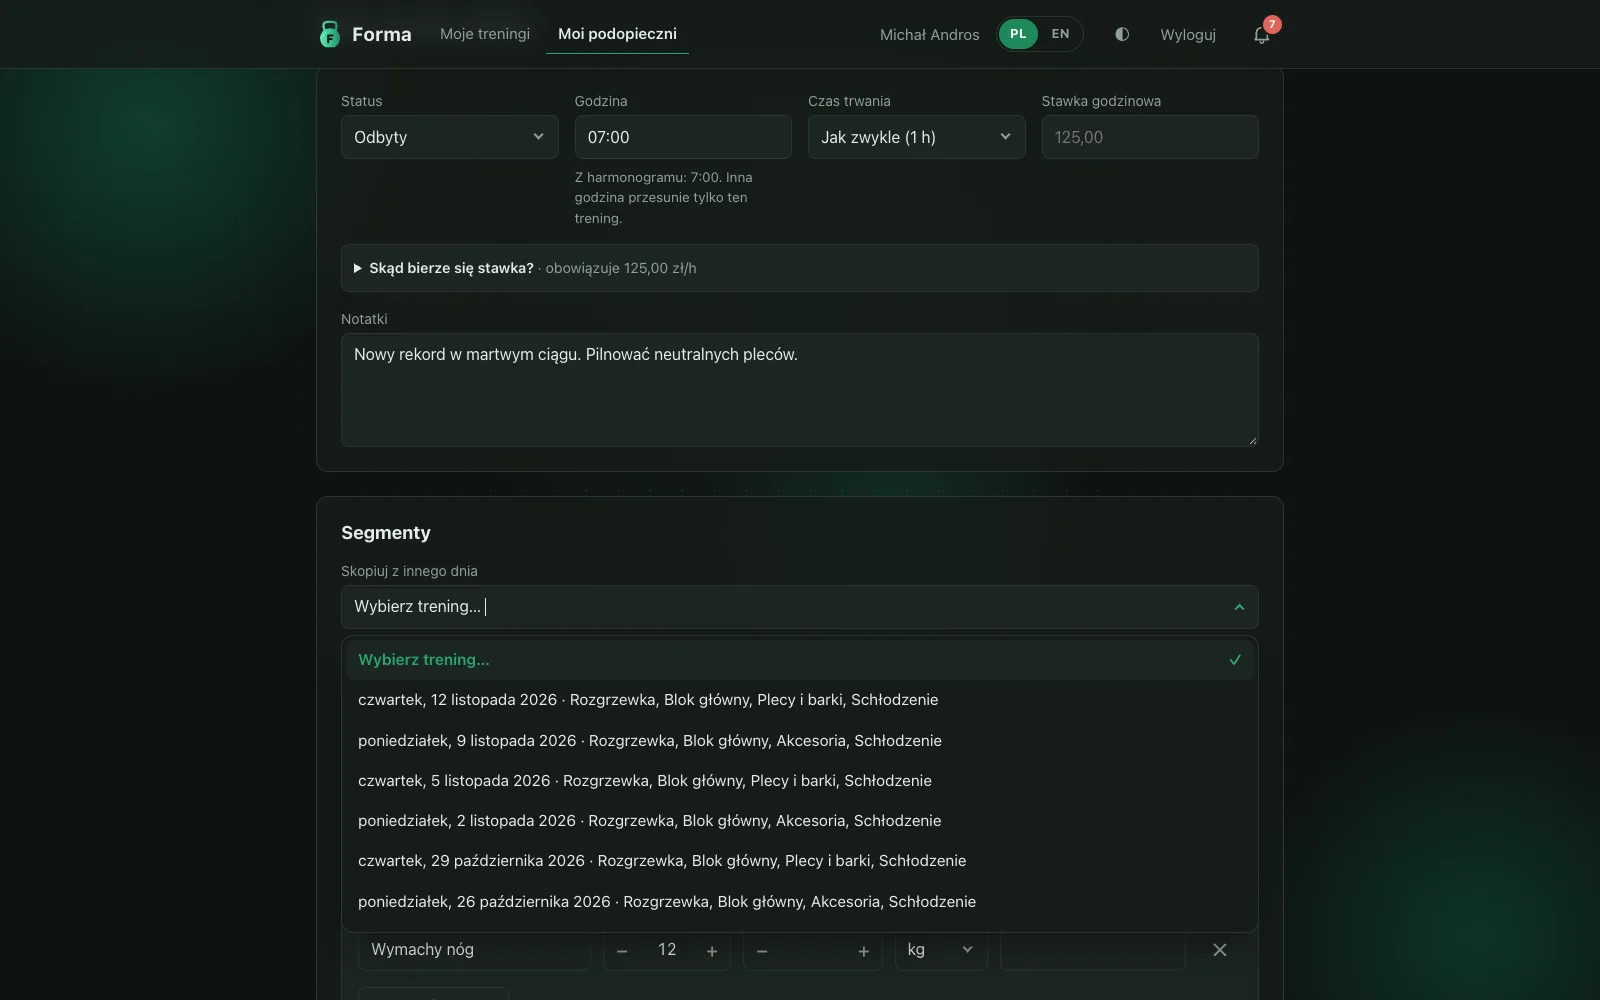Screen dimensions: 1600x1000
Task: Choose czwartek, 12 listopada 2026 training
Action: coord(800,700)
